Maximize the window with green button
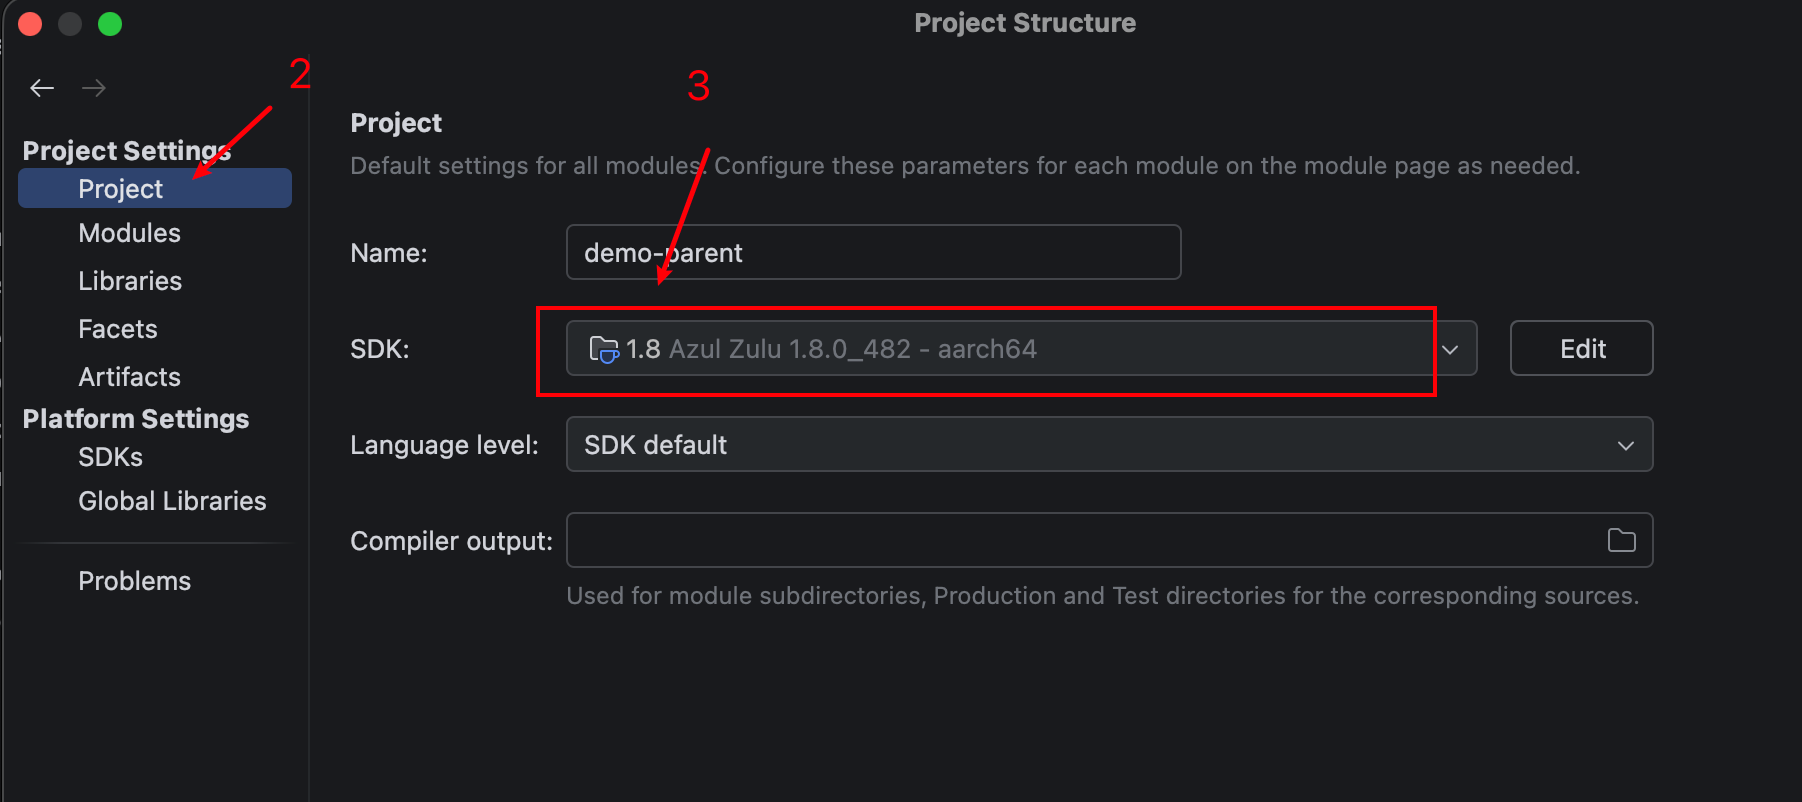The image size is (1802, 802). 110,24
